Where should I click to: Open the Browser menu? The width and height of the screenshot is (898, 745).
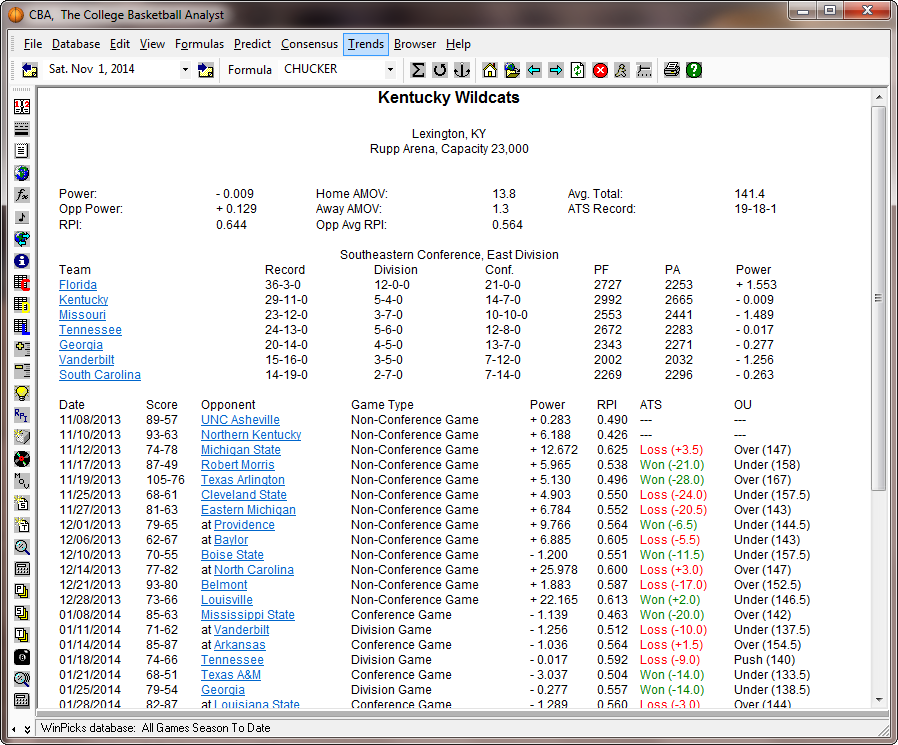point(415,44)
